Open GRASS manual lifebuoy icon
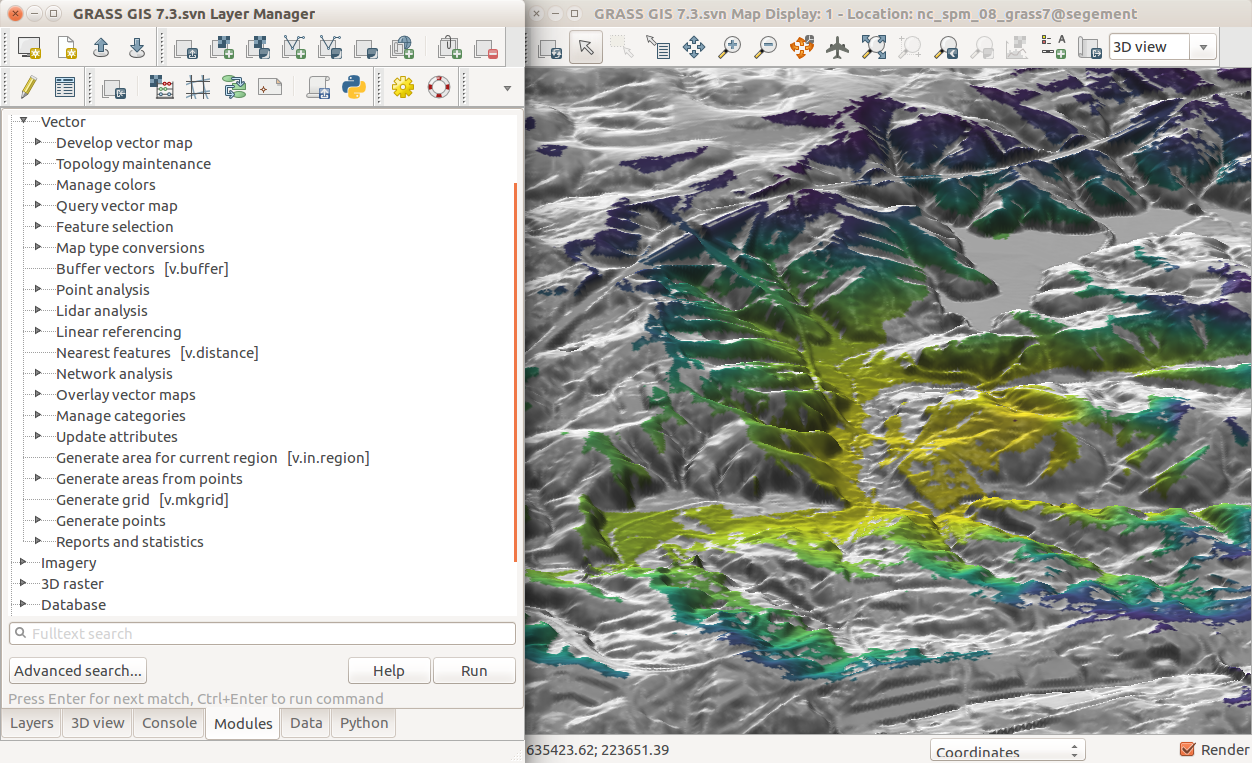 click(439, 87)
